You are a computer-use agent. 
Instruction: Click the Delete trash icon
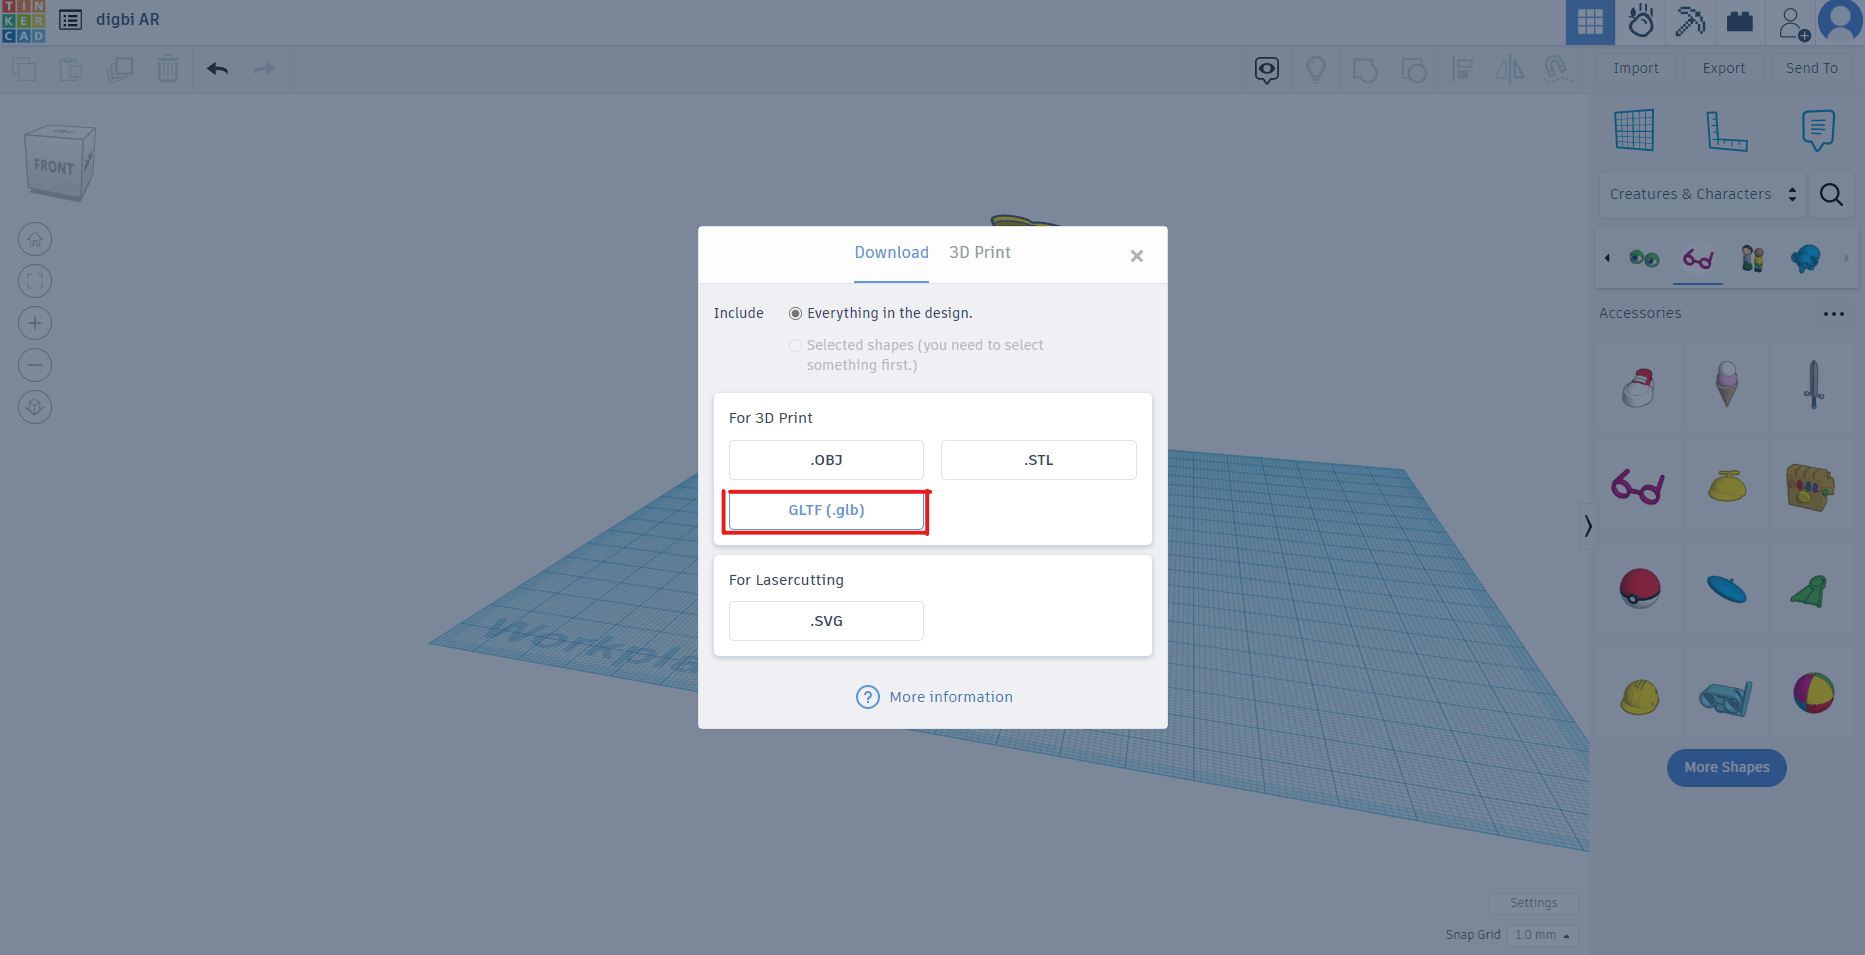(x=167, y=69)
